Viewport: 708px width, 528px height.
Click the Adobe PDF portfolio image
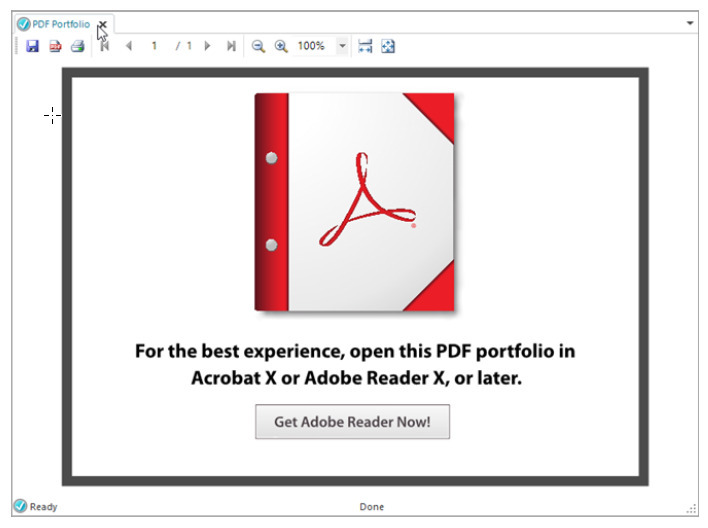click(354, 202)
